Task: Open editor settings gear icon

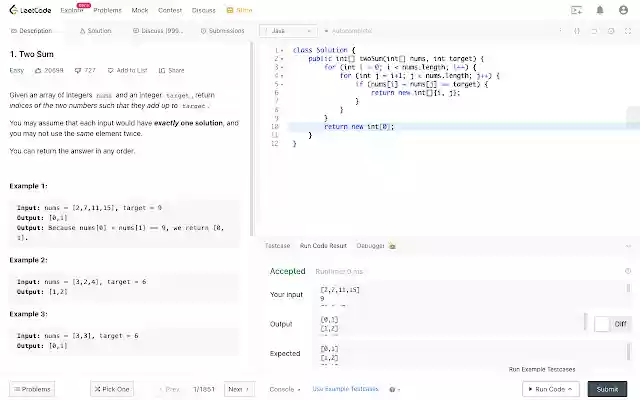Action: (611, 31)
